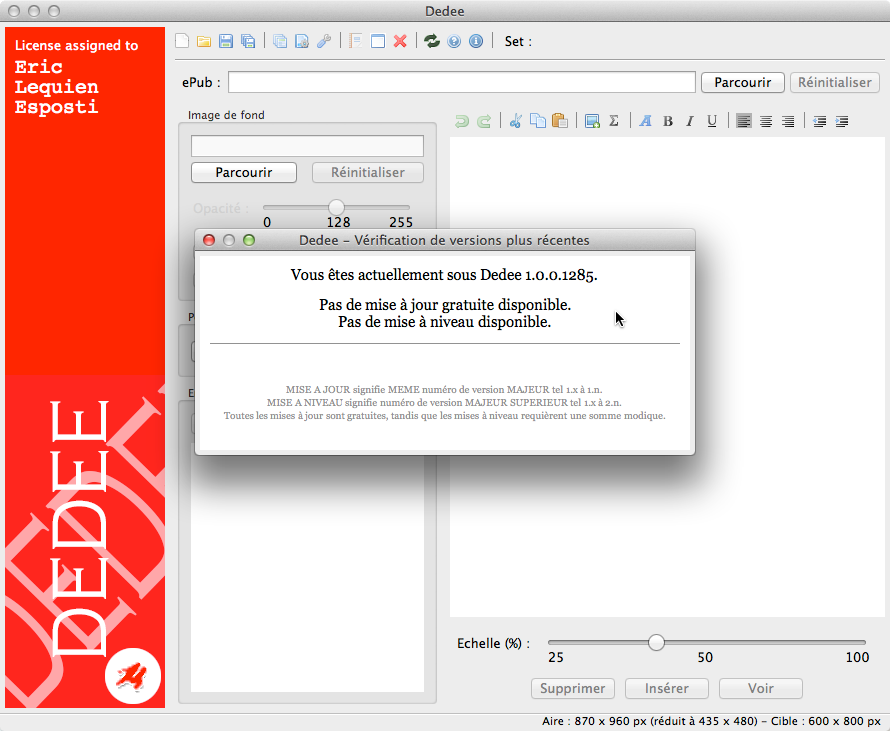
Task: Click the Voir button
Action: click(x=761, y=688)
